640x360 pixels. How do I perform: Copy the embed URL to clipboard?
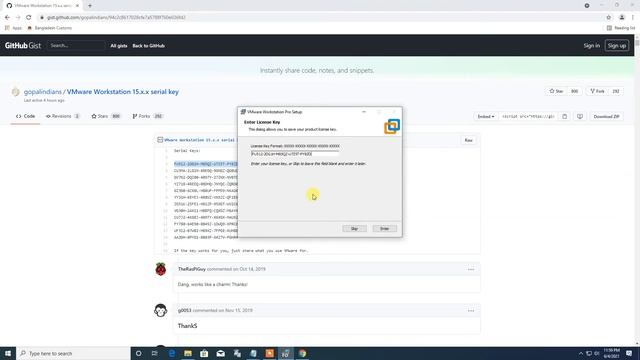564,116
